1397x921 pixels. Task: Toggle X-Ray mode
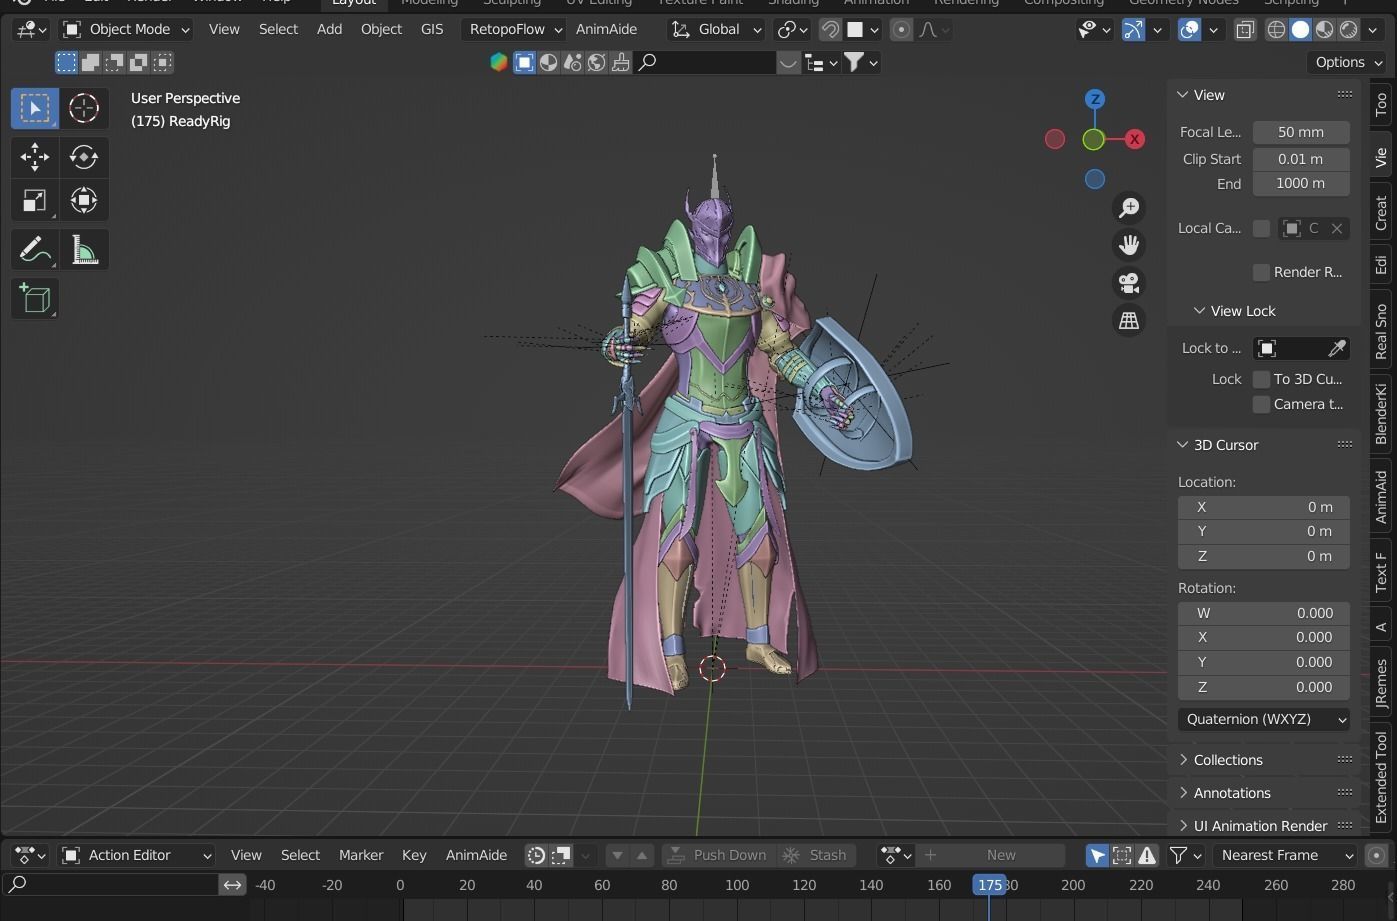(1245, 30)
